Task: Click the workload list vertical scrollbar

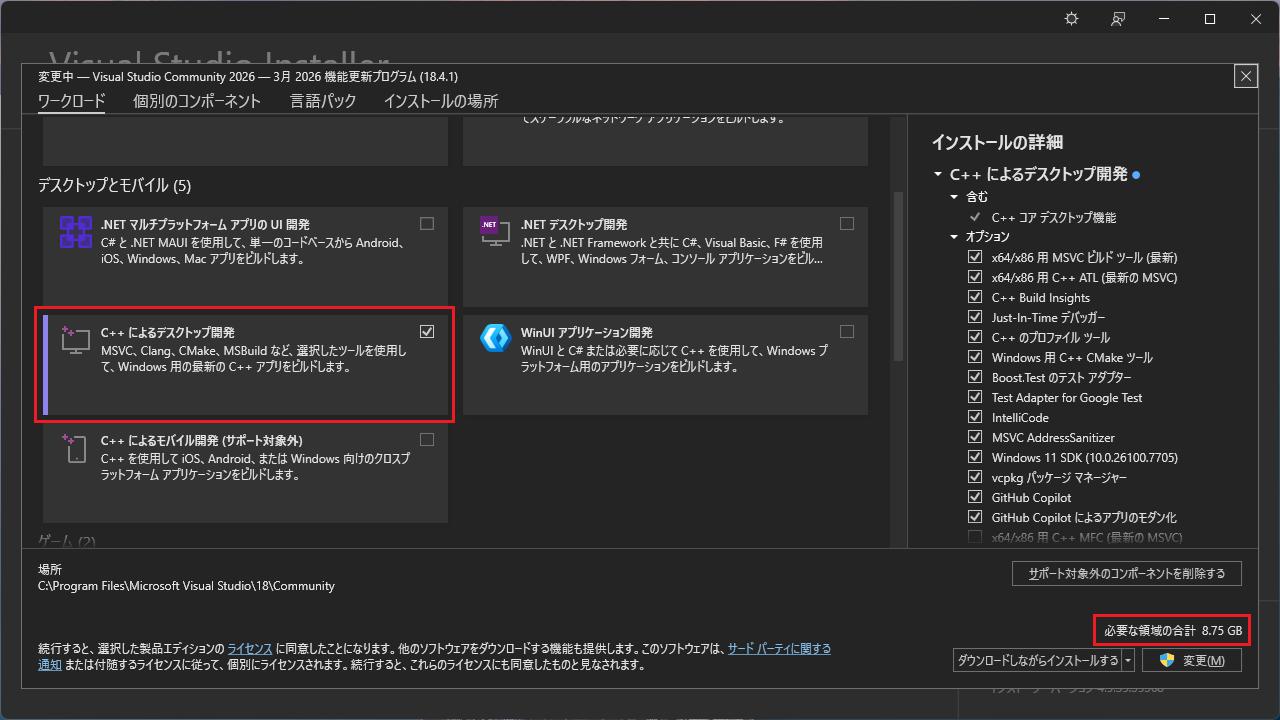Action: coord(897,275)
